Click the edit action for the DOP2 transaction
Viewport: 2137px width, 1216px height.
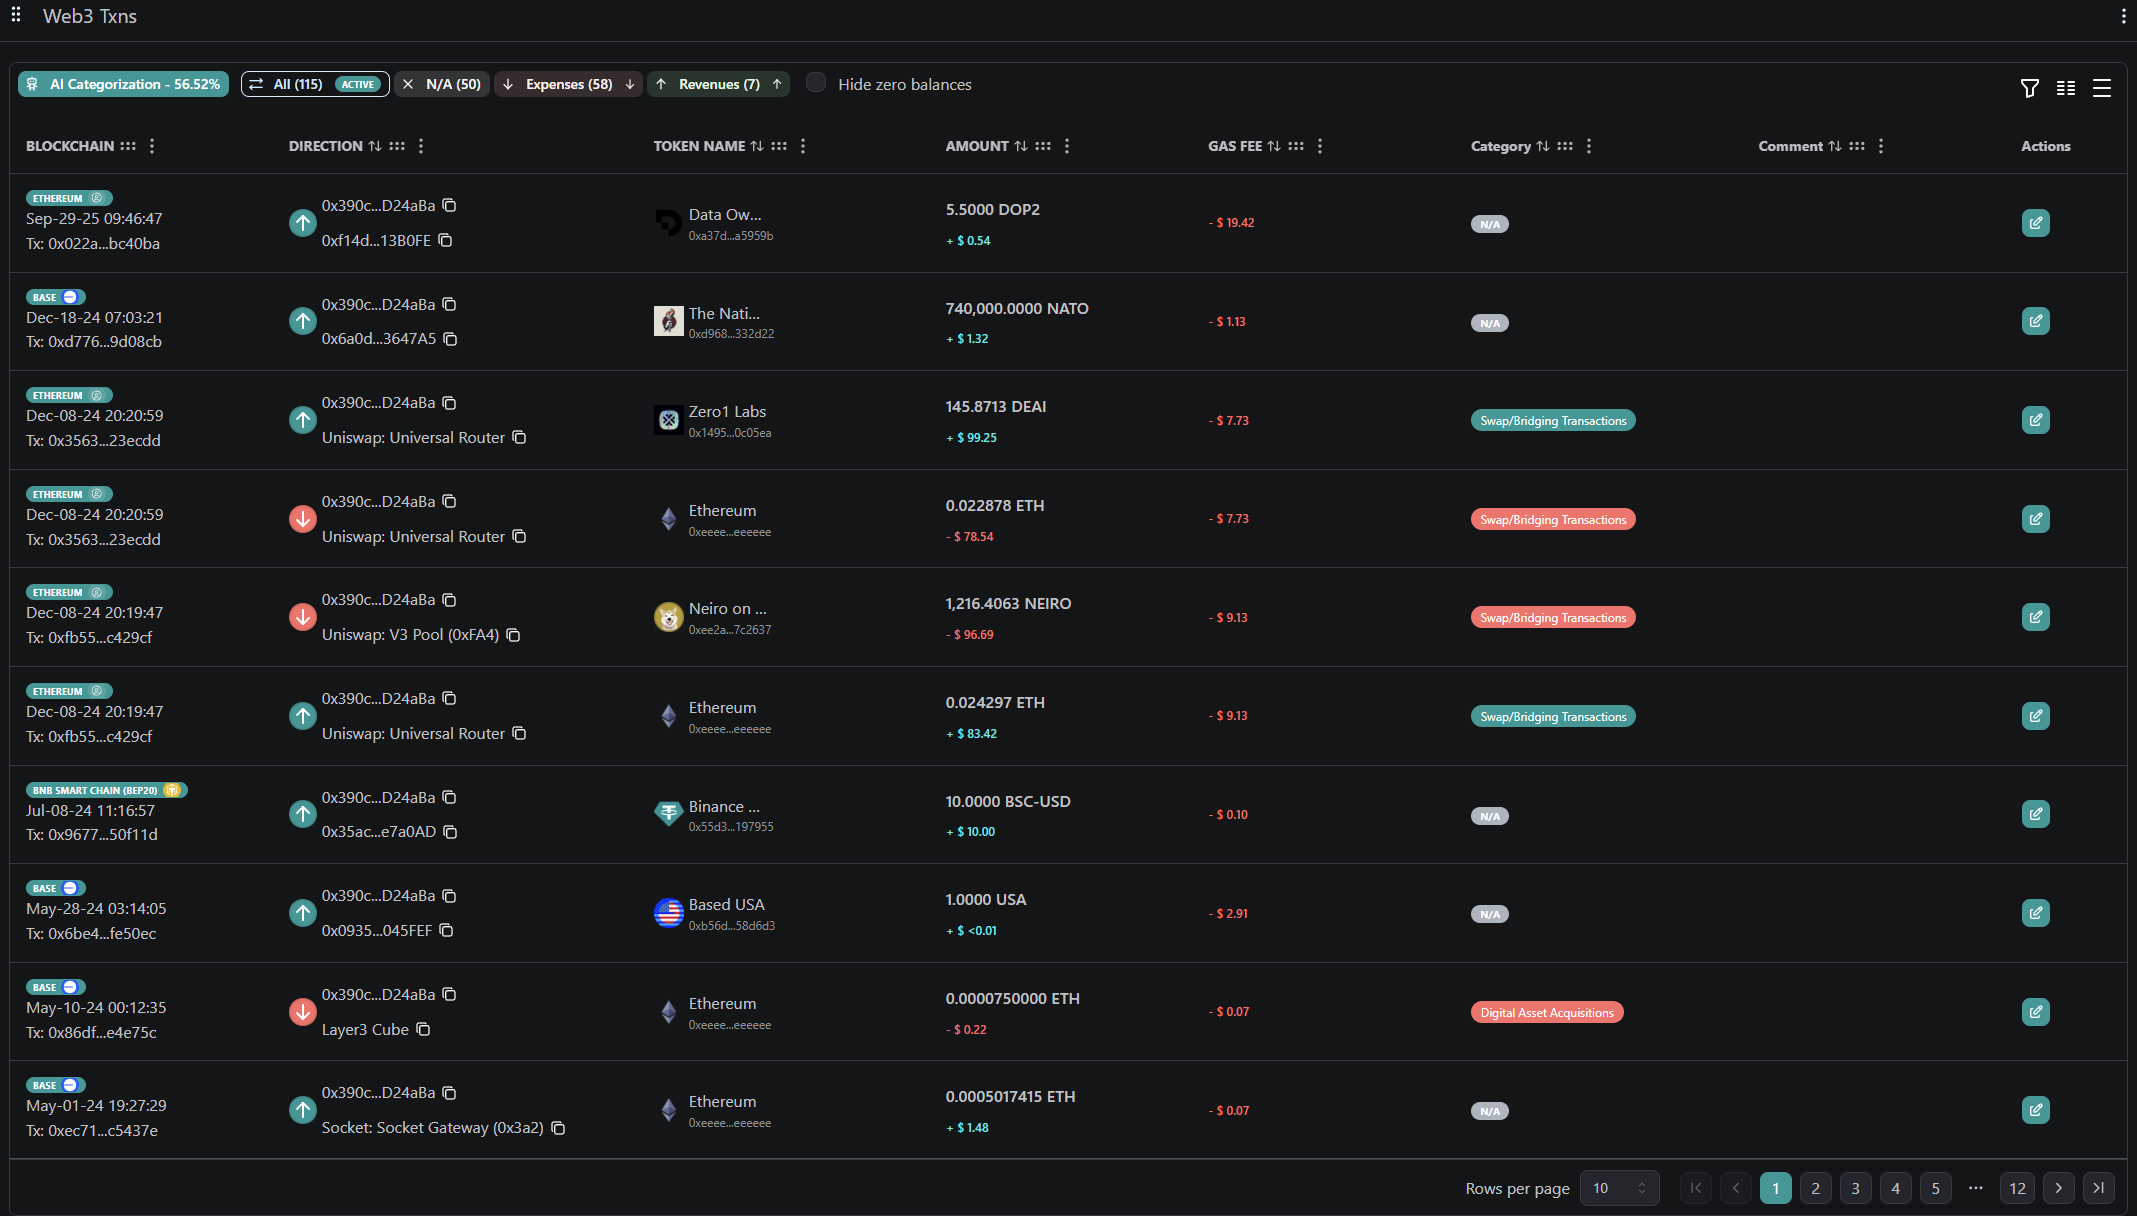(2036, 222)
